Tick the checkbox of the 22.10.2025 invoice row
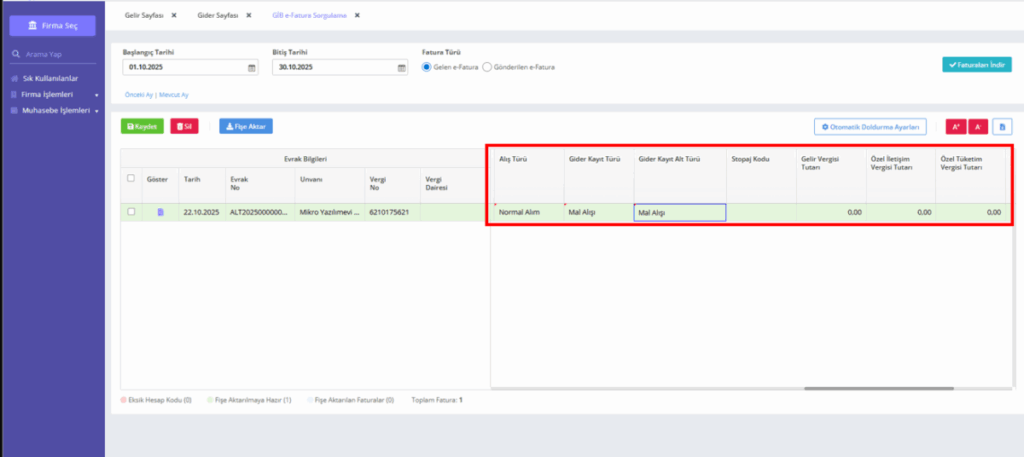This screenshot has height=457, width=1024. pyautogui.click(x=131, y=212)
